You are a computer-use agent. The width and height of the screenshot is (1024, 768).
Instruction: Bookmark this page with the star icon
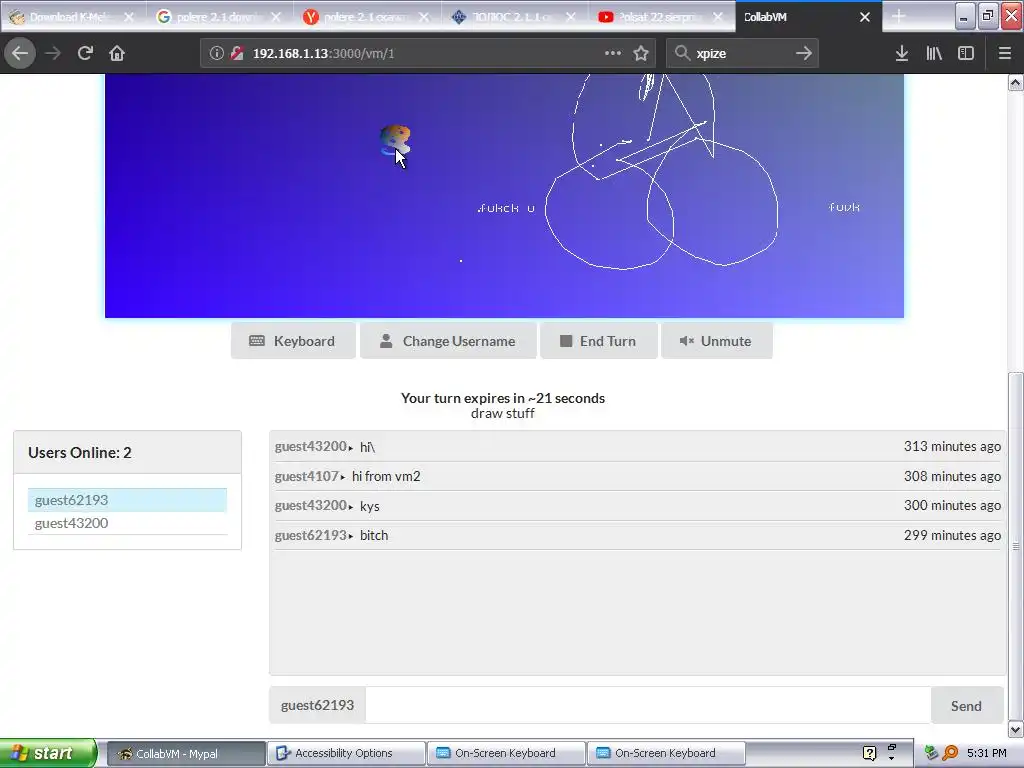[x=641, y=53]
